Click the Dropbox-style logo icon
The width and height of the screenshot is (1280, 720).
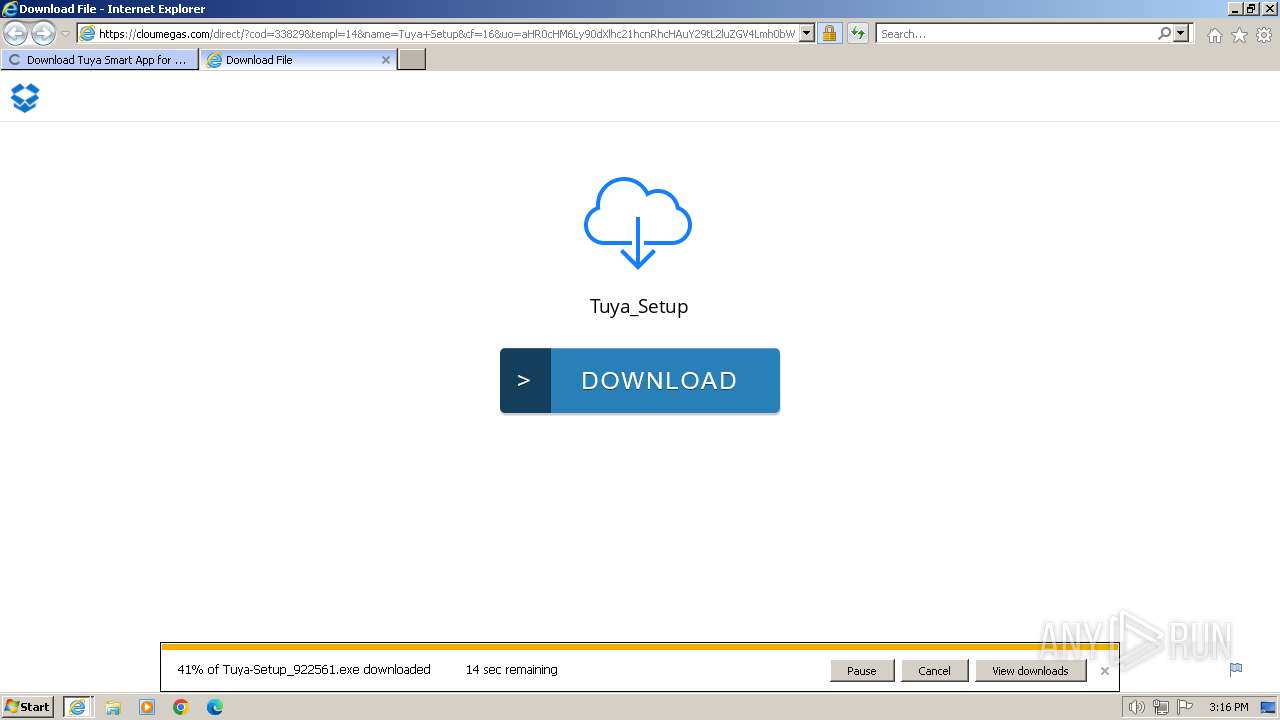(25, 97)
